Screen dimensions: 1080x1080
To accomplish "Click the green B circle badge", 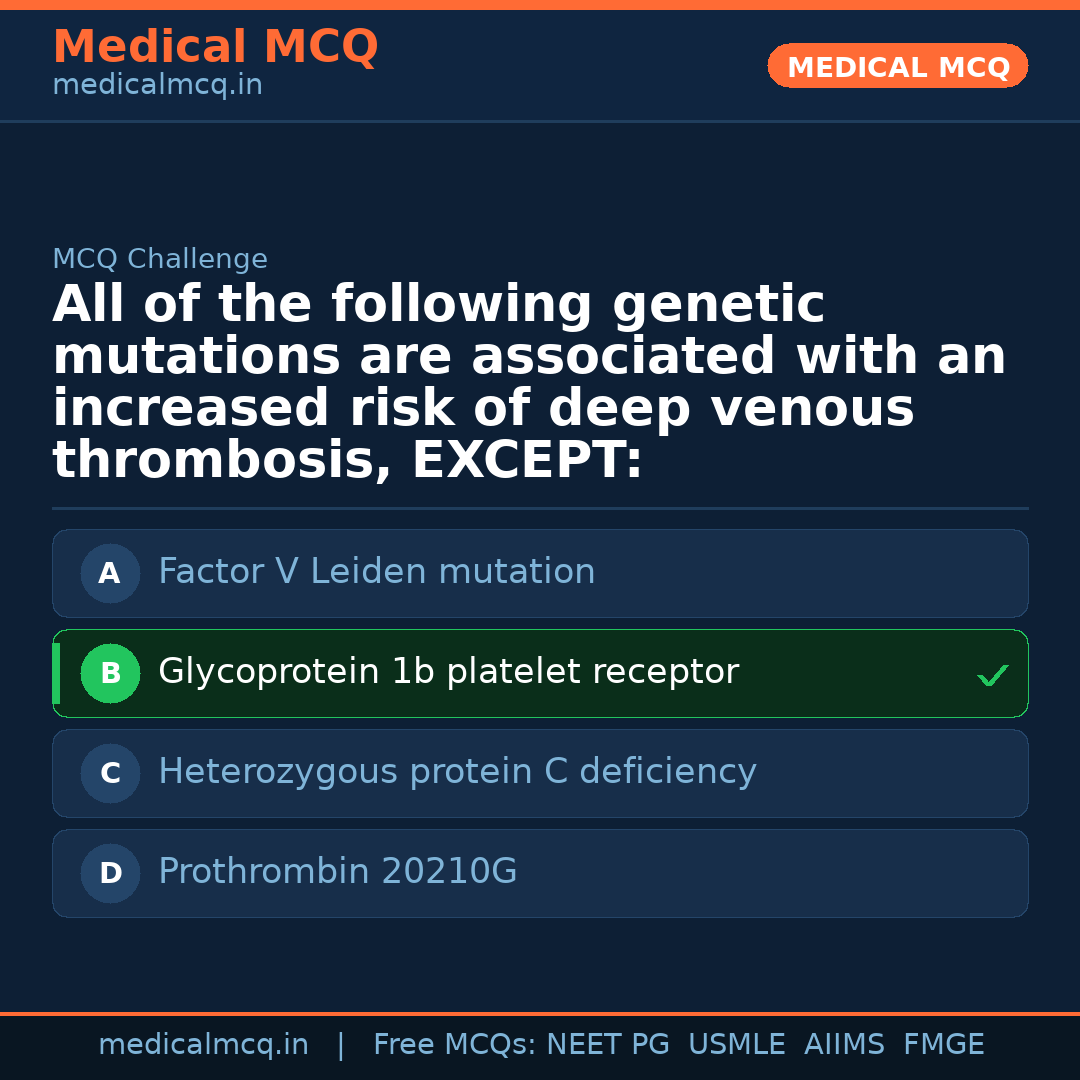I will [110, 674].
